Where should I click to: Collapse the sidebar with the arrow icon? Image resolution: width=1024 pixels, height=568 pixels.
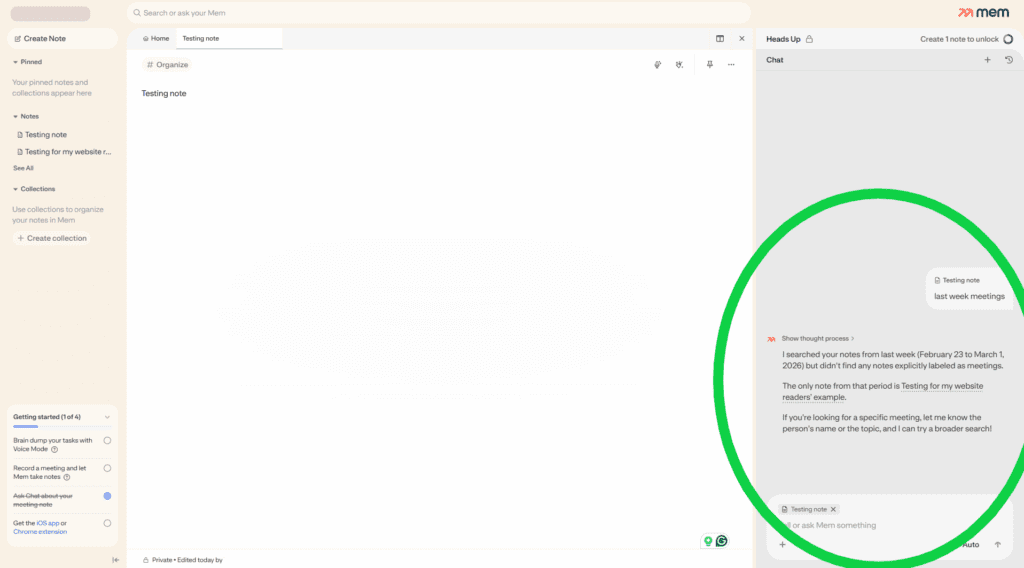(x=116, y=560)
